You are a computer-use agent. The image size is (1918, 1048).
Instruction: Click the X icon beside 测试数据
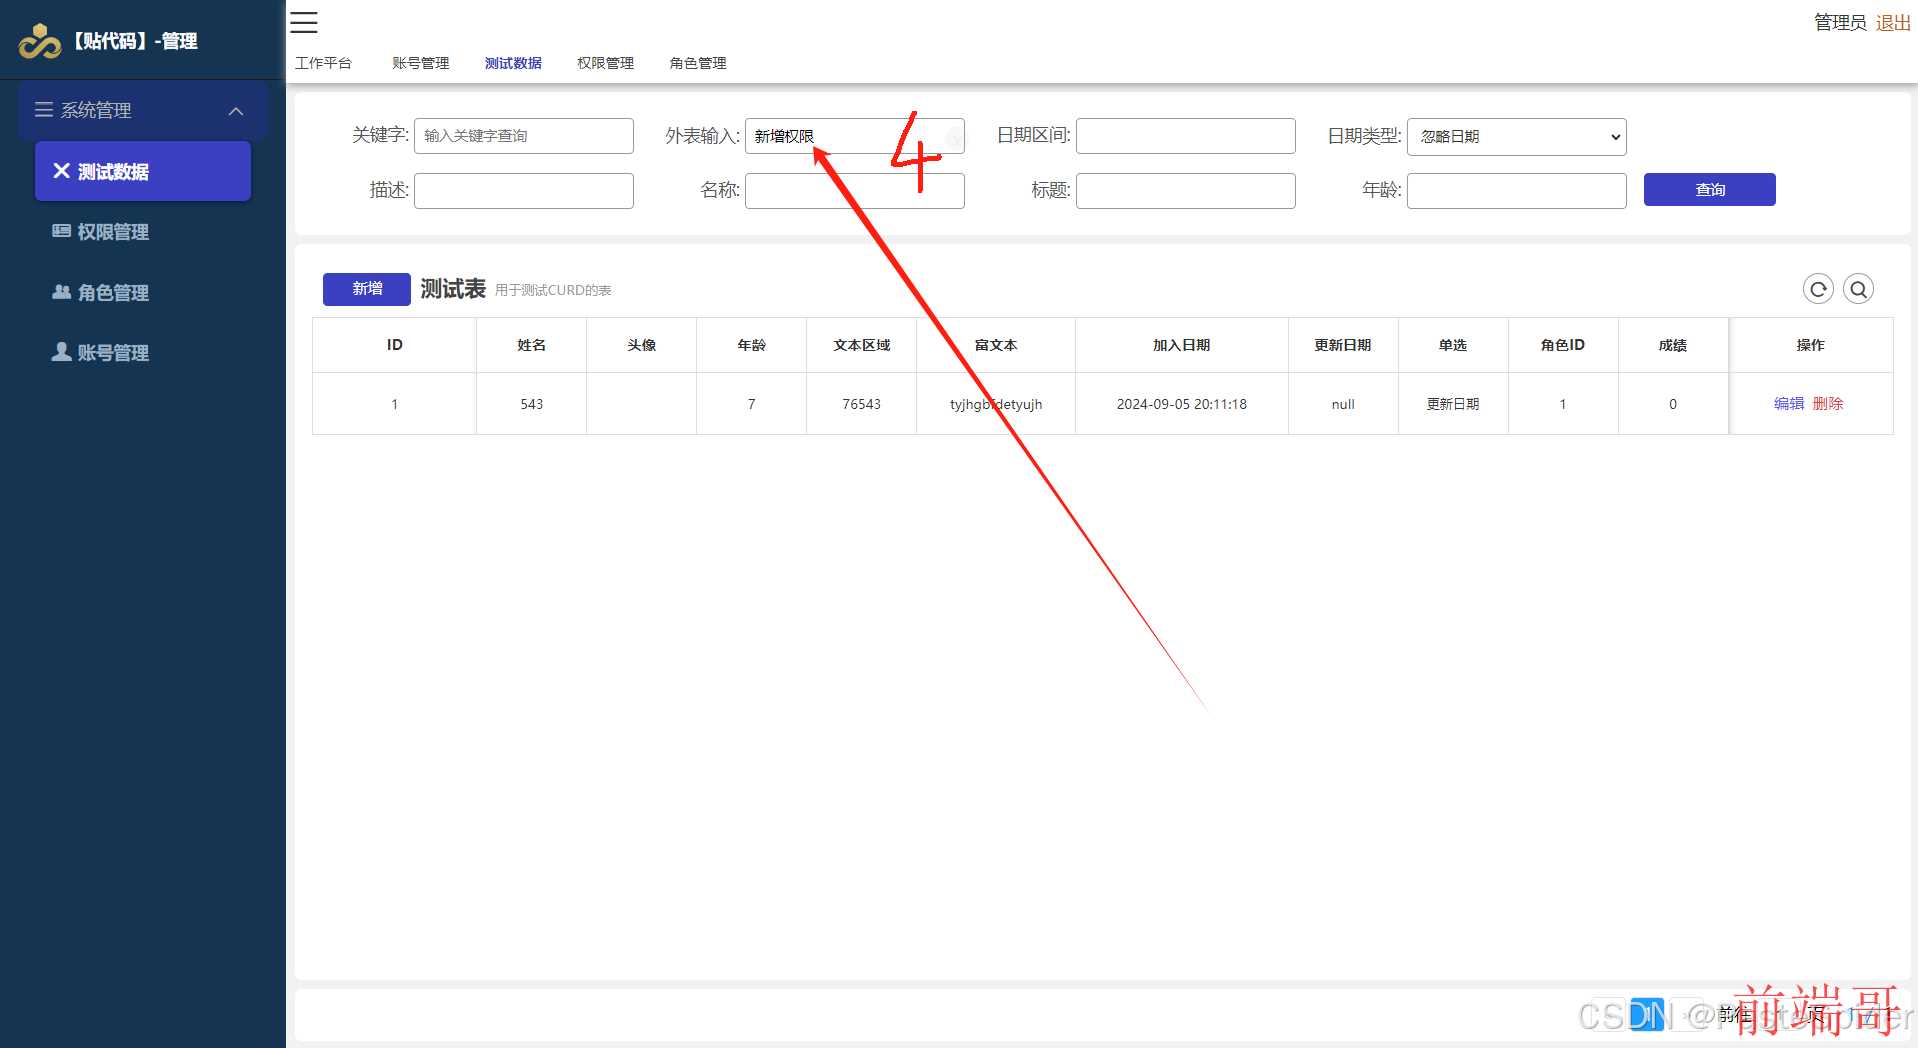(x=61, y=171)
